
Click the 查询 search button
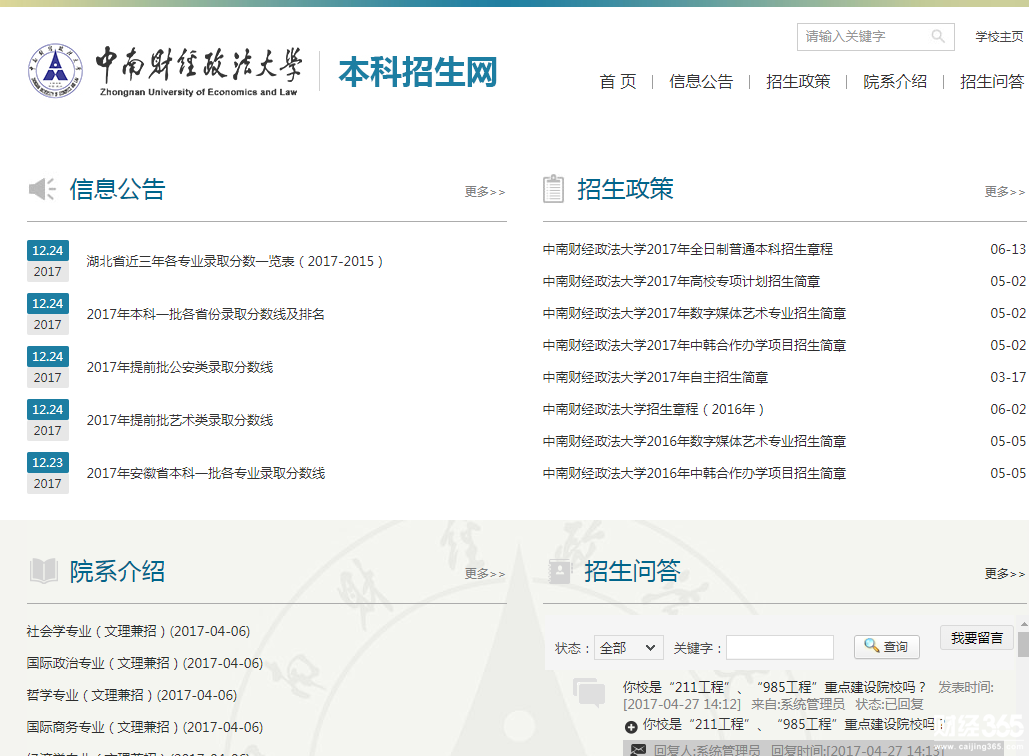coord(887,647)
